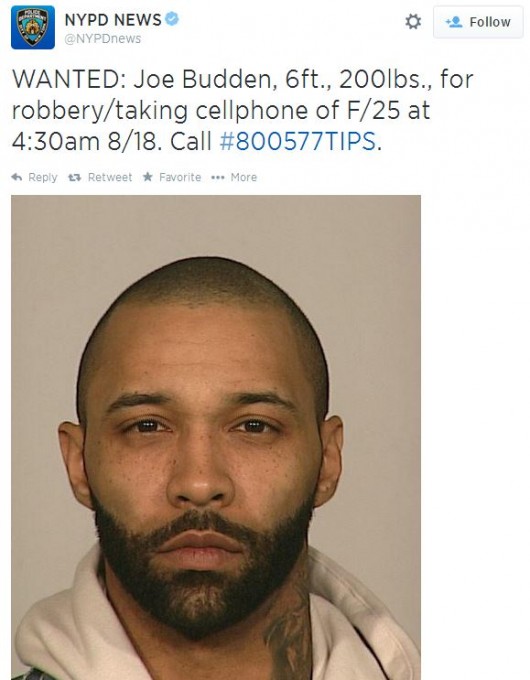Click the Reply text label
530x680 pixels.
click(x=43, y=177)
